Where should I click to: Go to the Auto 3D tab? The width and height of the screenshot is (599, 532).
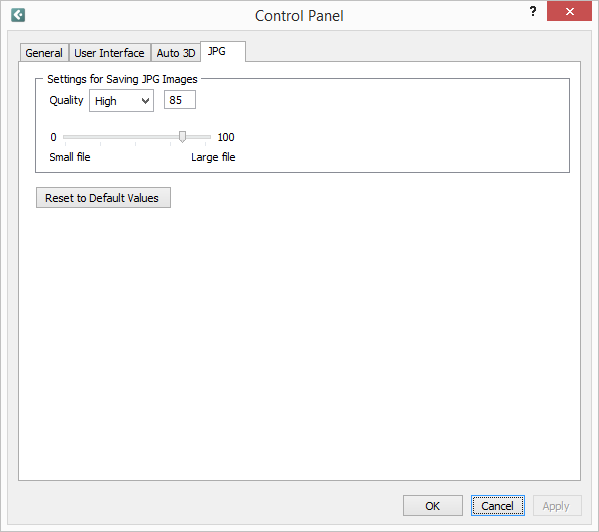[x=176, y=53]
